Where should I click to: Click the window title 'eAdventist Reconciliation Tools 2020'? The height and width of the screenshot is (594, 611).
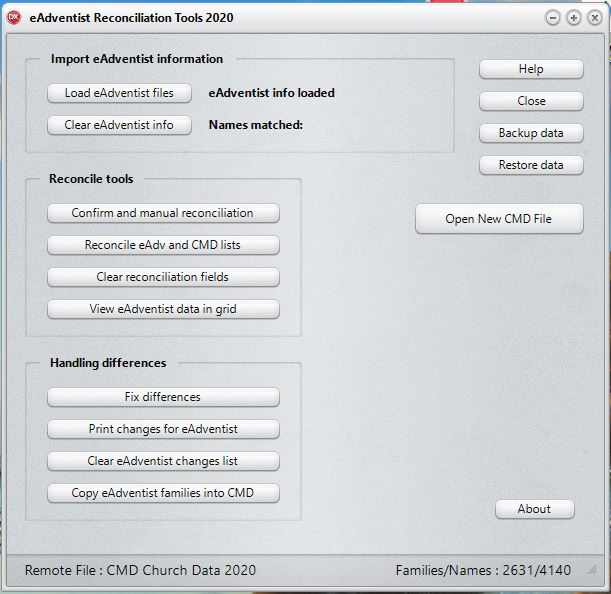131,18
